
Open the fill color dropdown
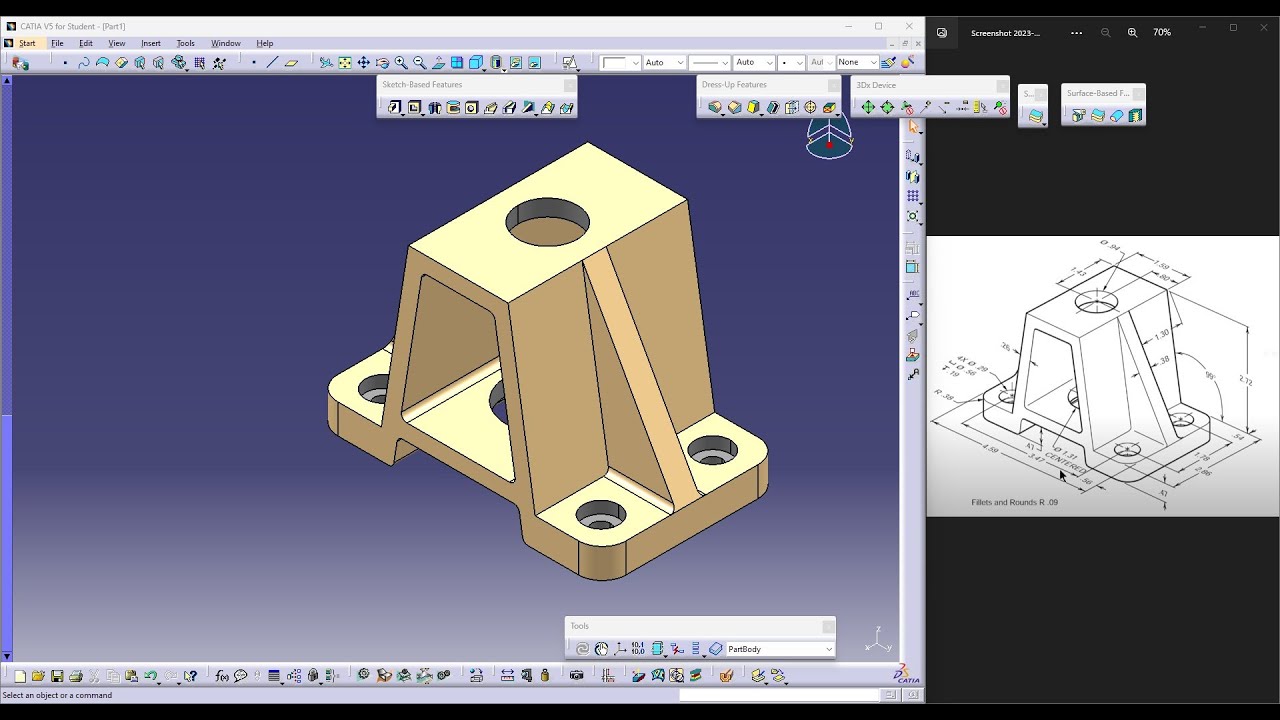click(x=635, y=62)
